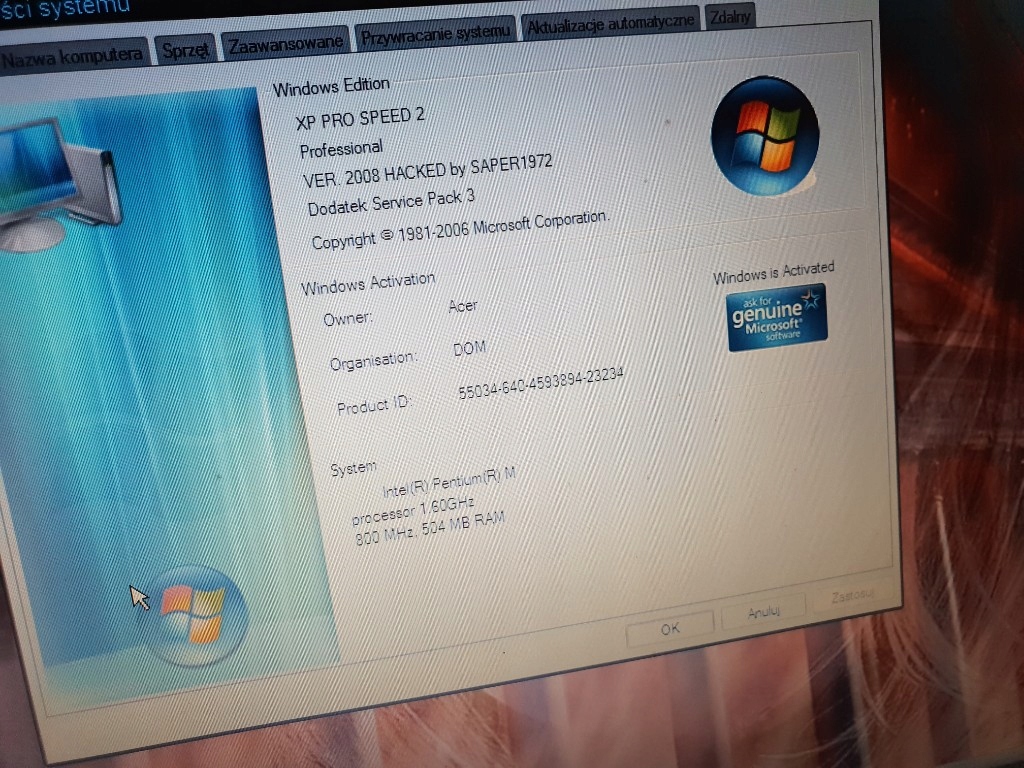The width and height of the screenshot is (1024, 768).
Task: Click the Windows Activation heading
Action: [368, 283]
